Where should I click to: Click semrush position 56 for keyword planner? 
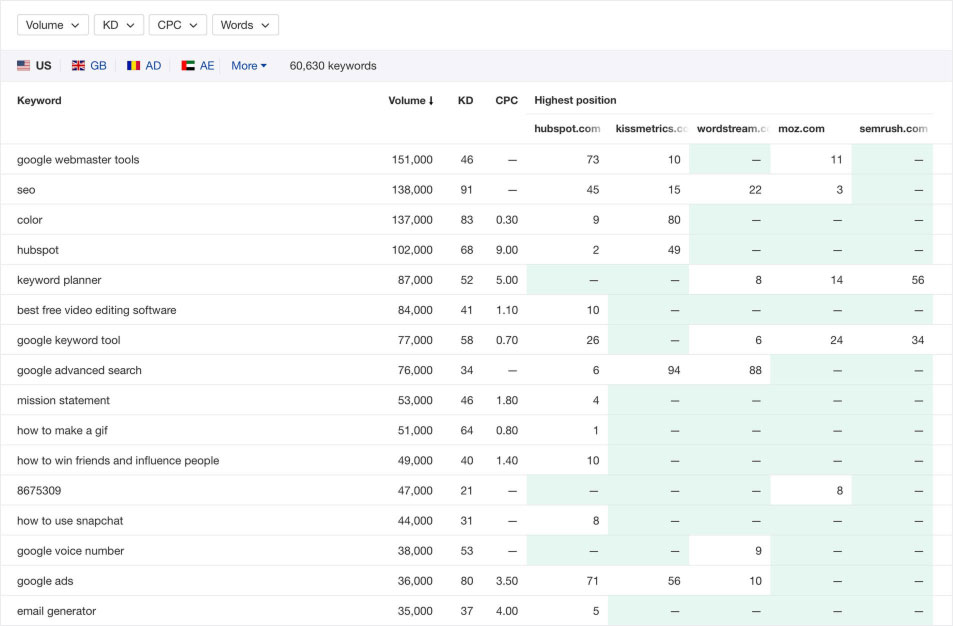click(918, 280)
